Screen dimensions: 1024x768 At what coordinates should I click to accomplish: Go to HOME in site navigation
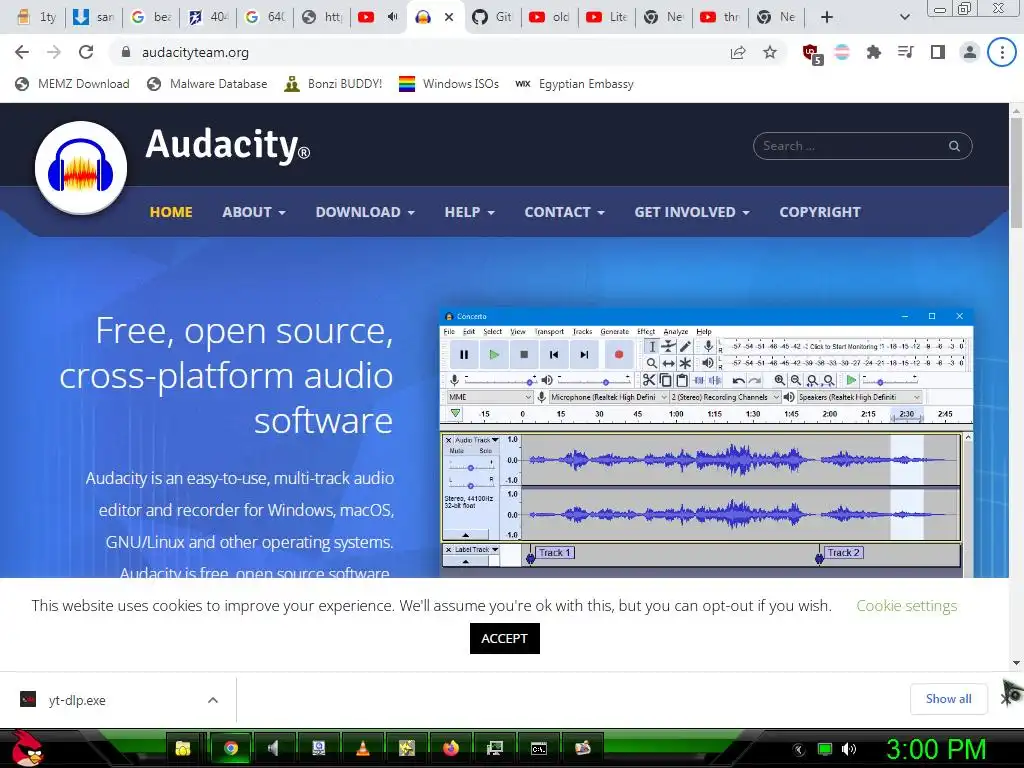[170, 212]
